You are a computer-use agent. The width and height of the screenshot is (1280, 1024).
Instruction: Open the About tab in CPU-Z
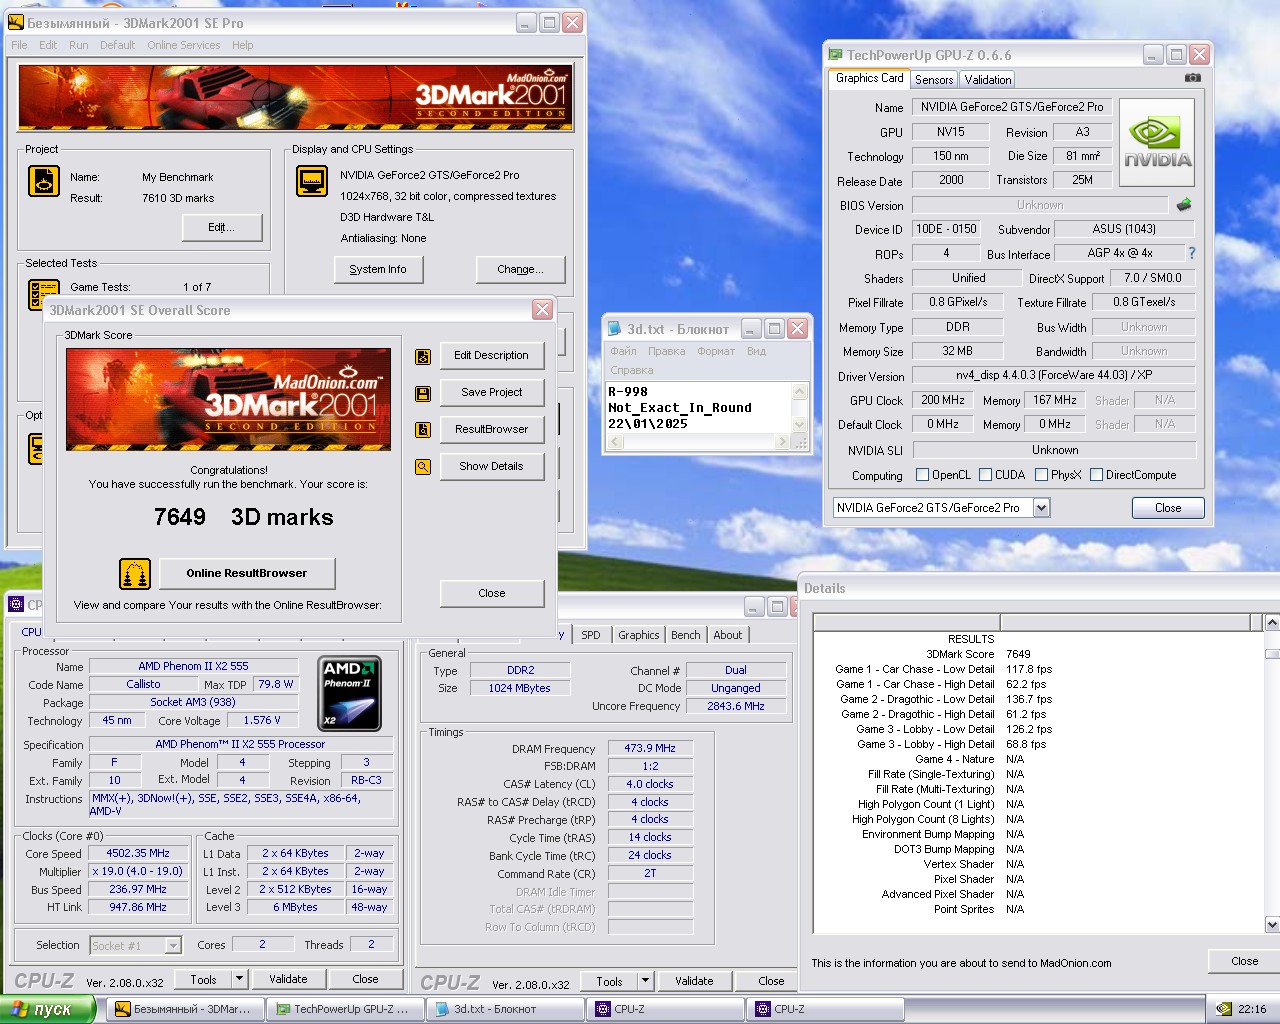pyautogui.click(x=728, y=635)
